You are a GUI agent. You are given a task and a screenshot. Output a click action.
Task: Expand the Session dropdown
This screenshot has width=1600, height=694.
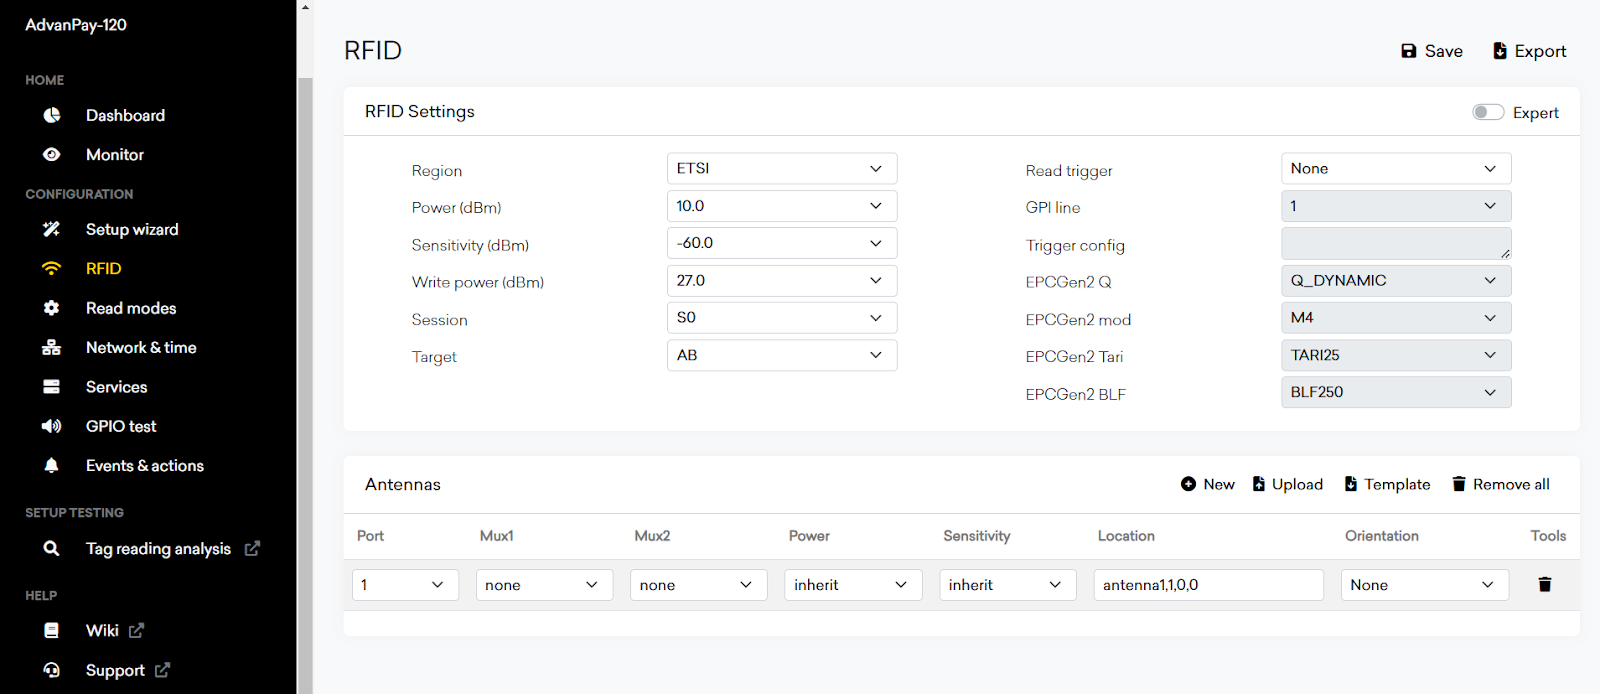[x=781, y=318]
